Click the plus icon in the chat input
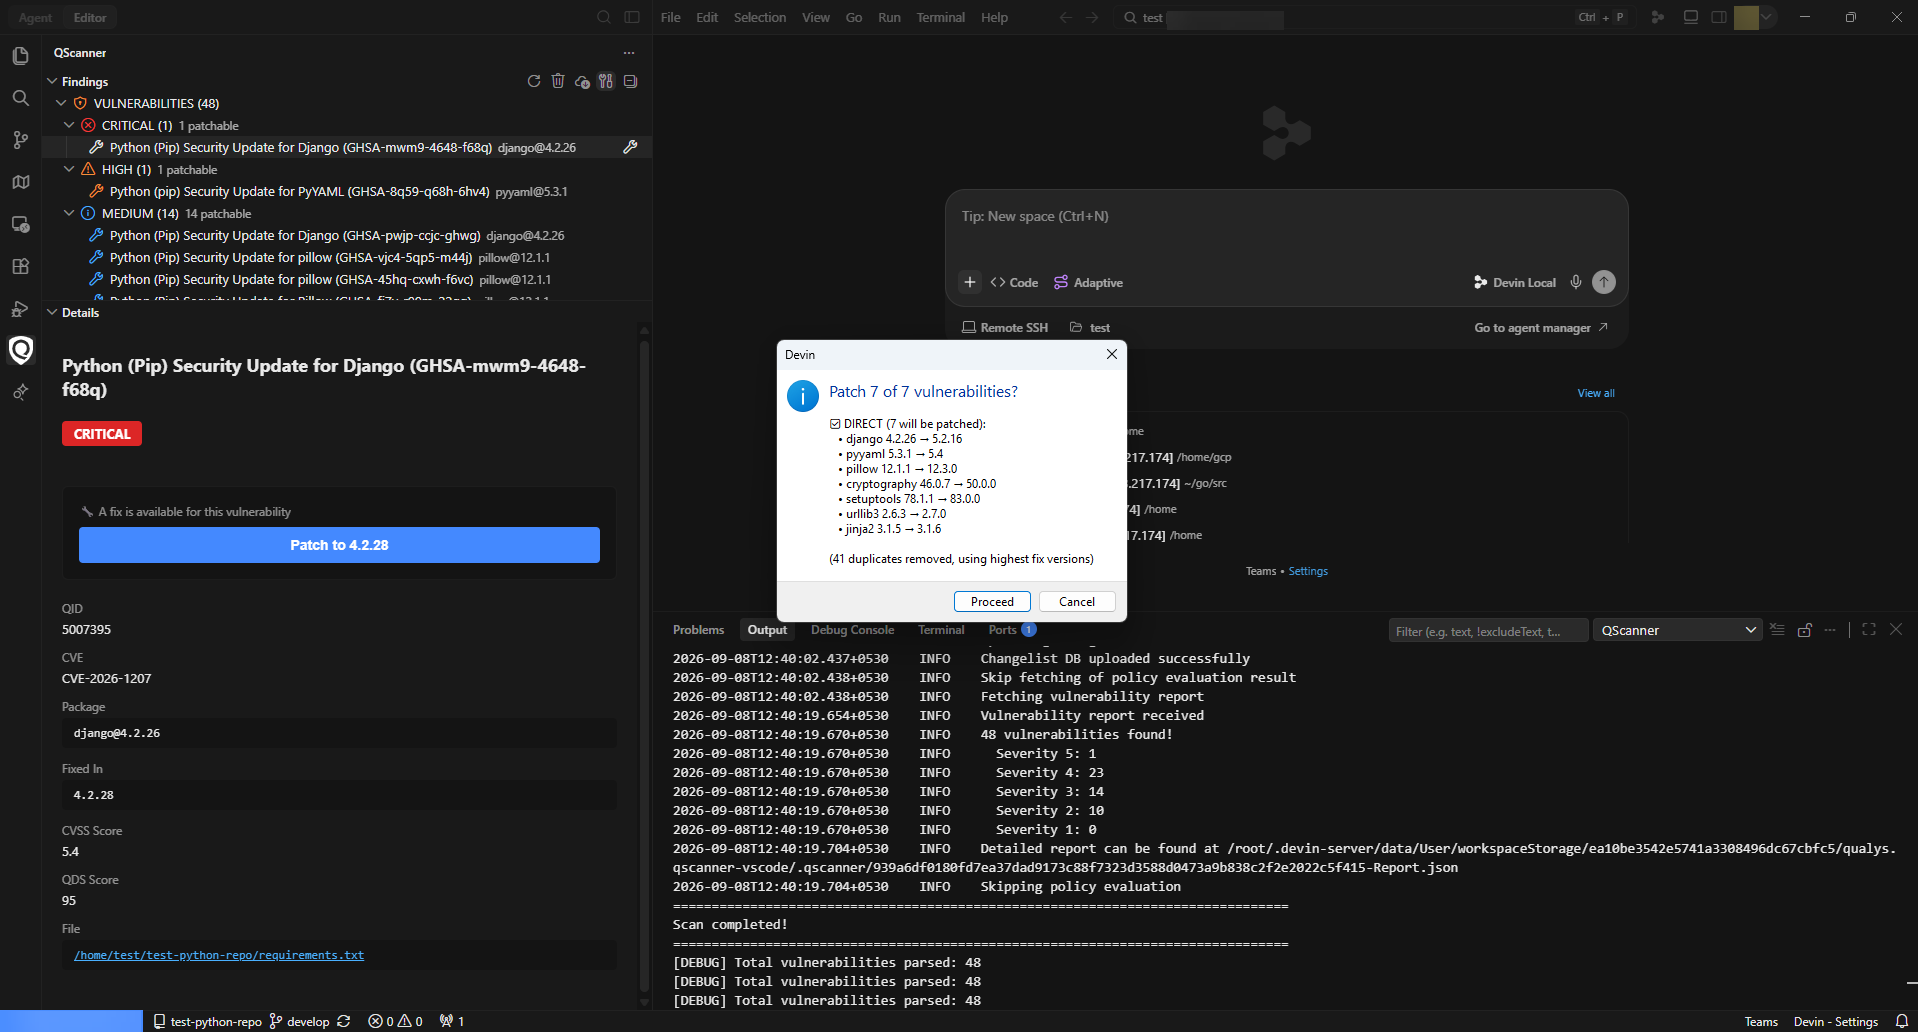 click(970, 282)
